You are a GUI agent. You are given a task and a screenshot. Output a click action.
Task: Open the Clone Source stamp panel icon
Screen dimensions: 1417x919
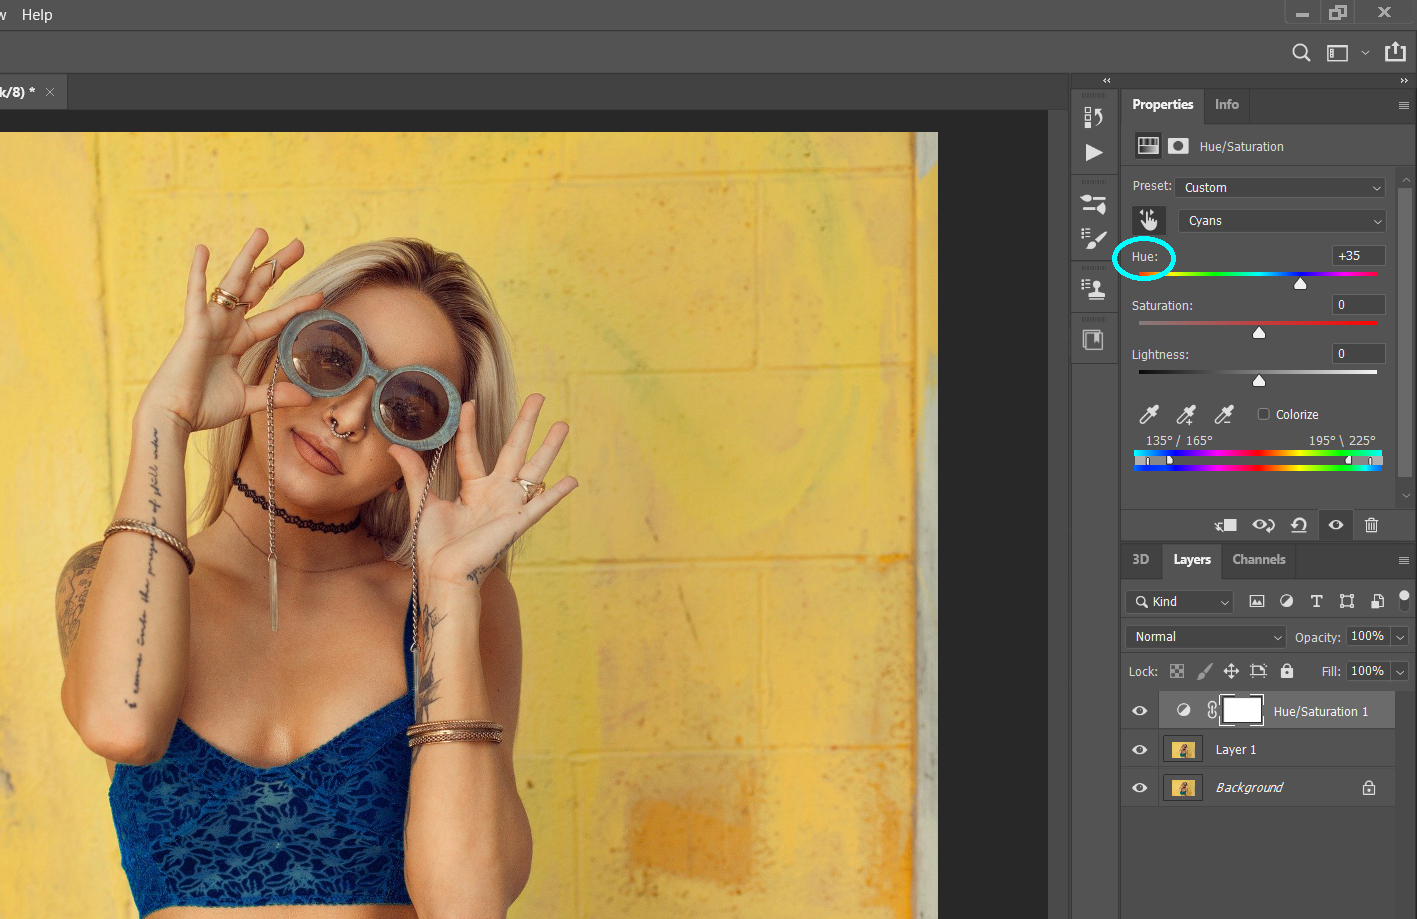coord(1094,290)
